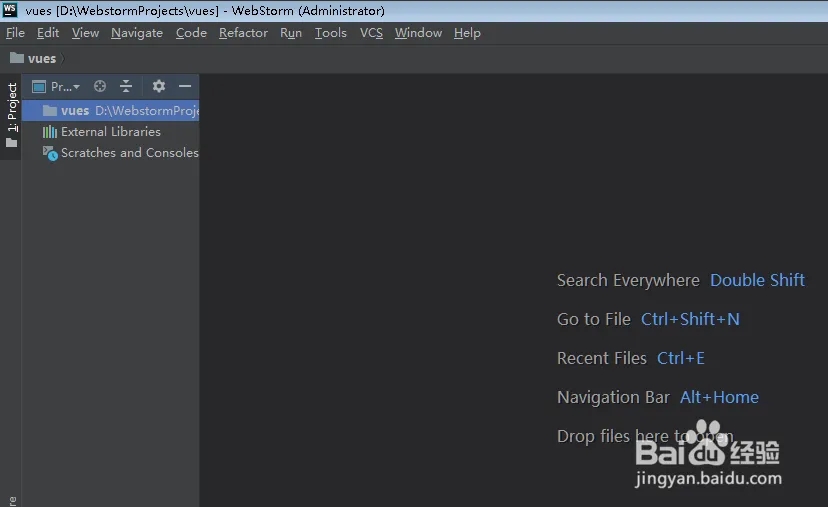Click the Project view window icon
The image size is (828, 507).
39,86
